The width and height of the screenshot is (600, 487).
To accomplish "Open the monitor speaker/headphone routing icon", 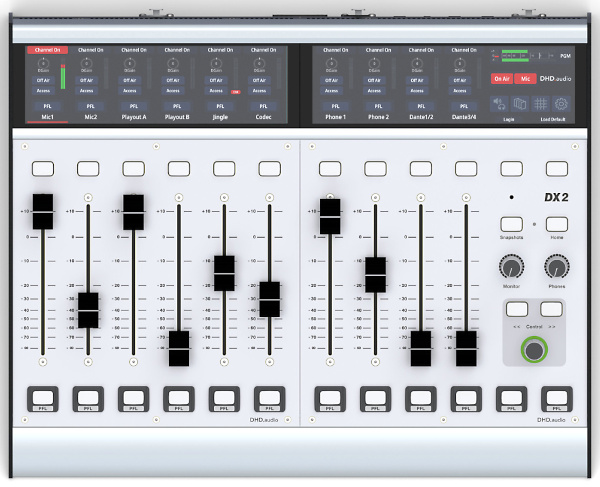I will pos(499,104).
